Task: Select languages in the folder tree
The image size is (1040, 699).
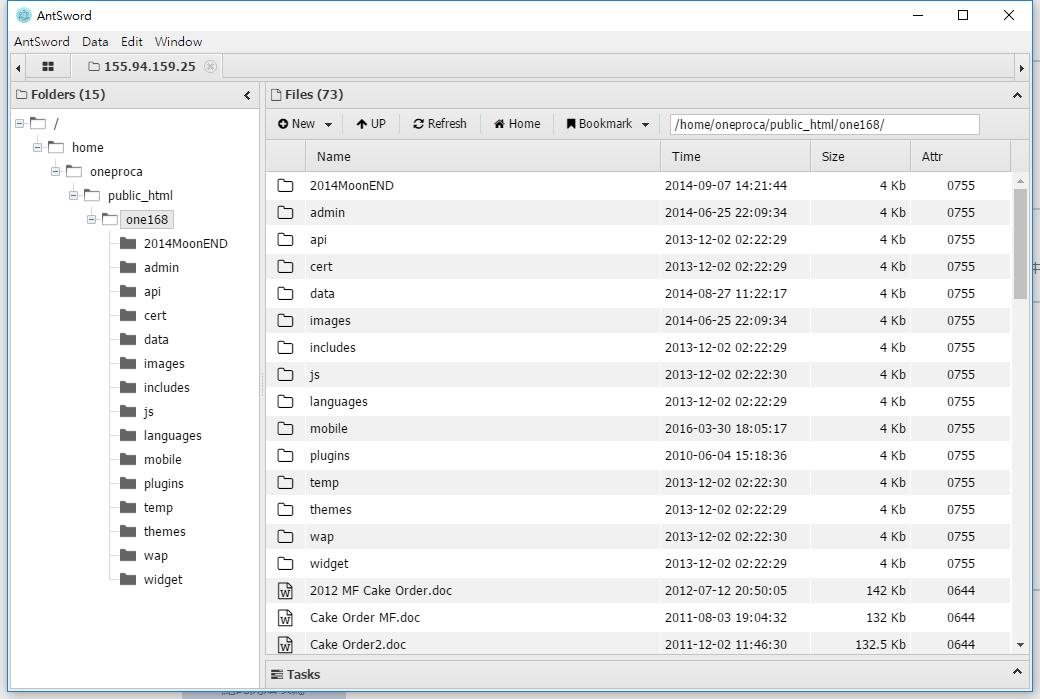Action: click(x=172, y=436)
